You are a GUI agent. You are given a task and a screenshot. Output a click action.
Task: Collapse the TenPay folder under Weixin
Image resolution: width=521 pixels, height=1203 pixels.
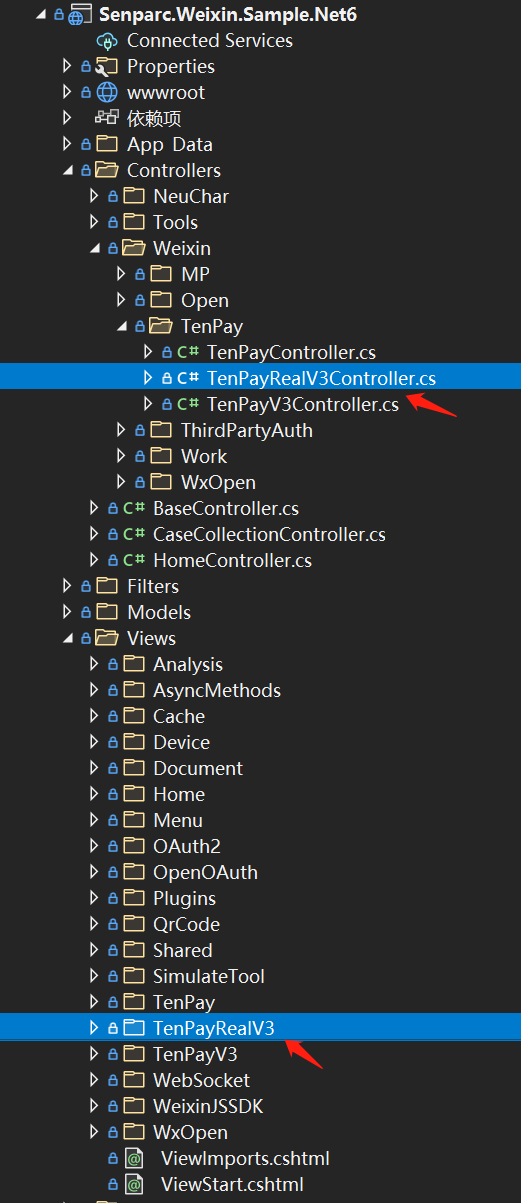point(122,327)
